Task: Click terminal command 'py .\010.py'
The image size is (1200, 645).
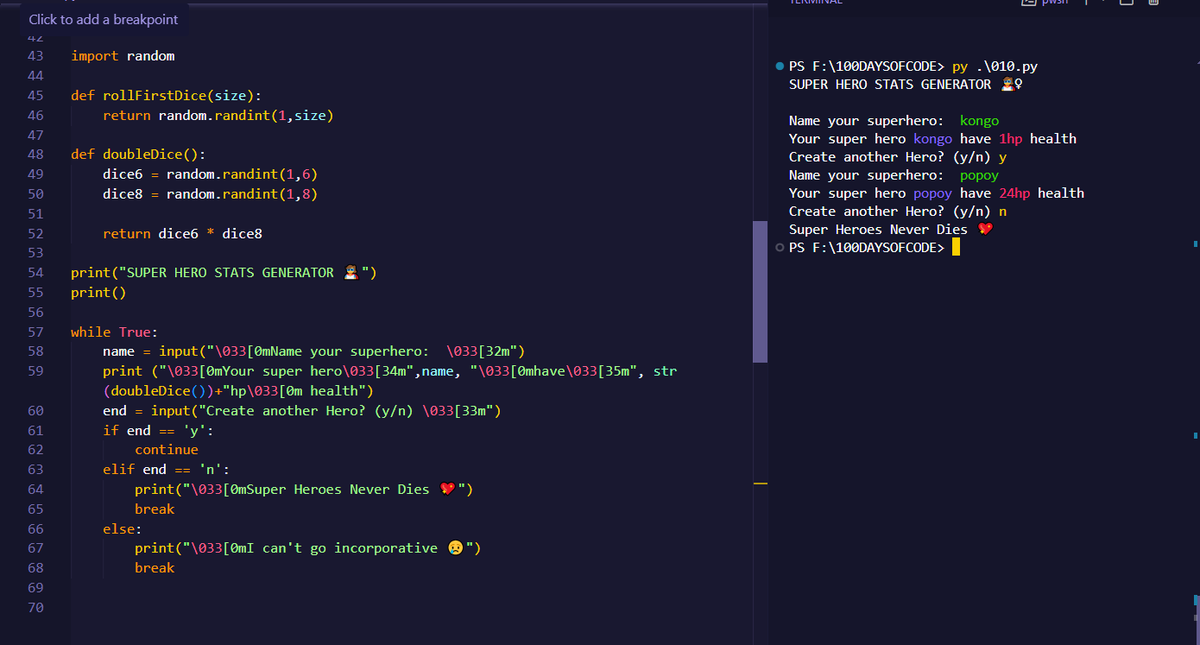Action: click(x=995, y=67)
